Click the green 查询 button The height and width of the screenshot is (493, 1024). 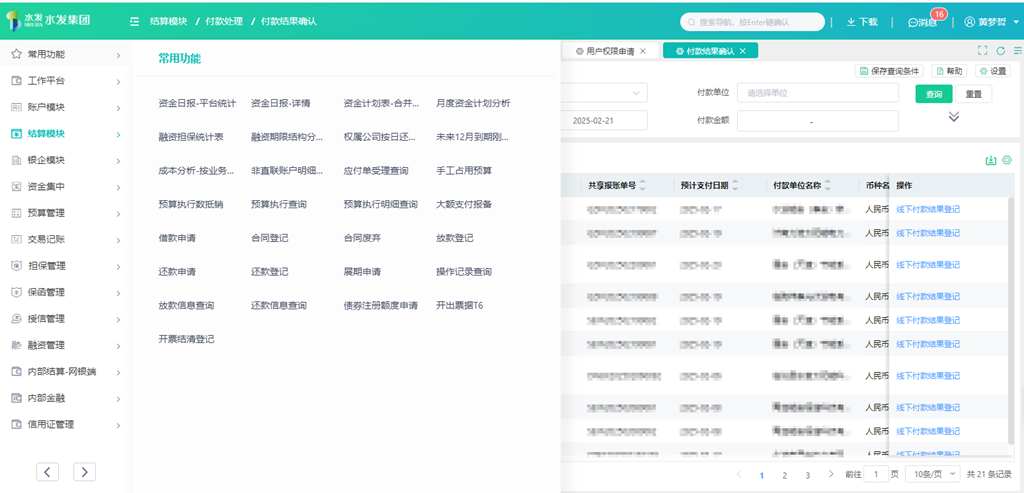pos(933,94)
